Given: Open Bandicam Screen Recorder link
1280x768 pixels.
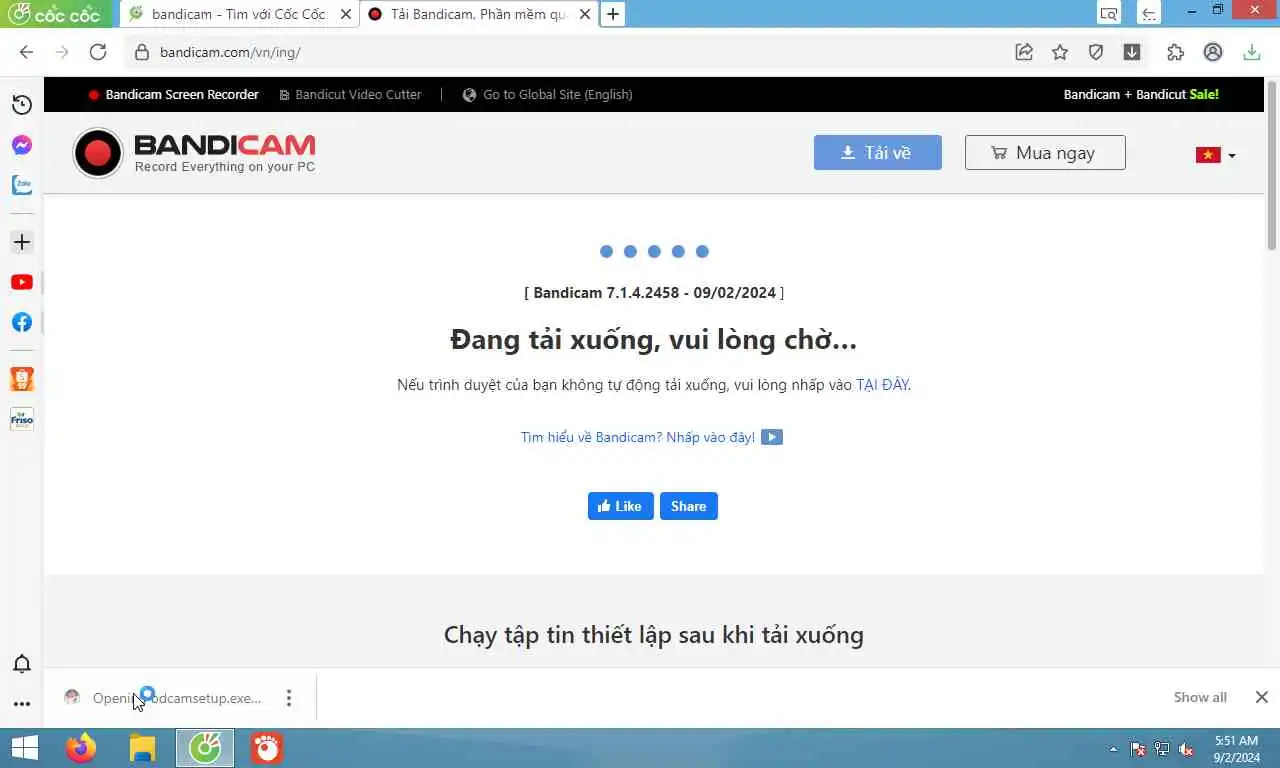Looking at the screenshot, I should pos(174,94).
